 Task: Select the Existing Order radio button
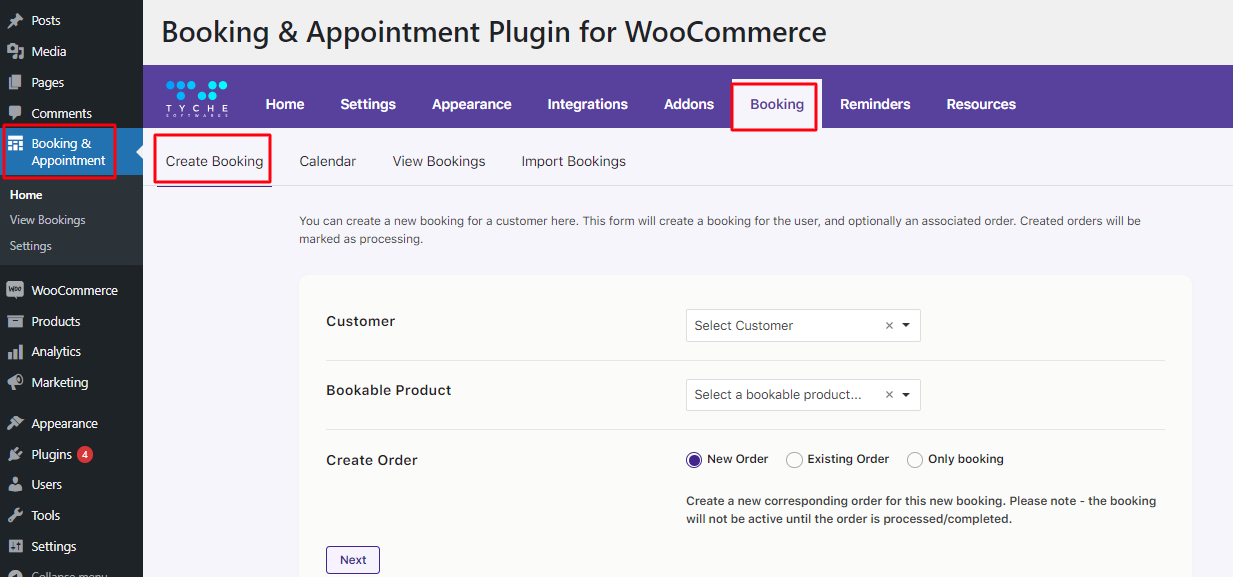[x=794, y=460]
